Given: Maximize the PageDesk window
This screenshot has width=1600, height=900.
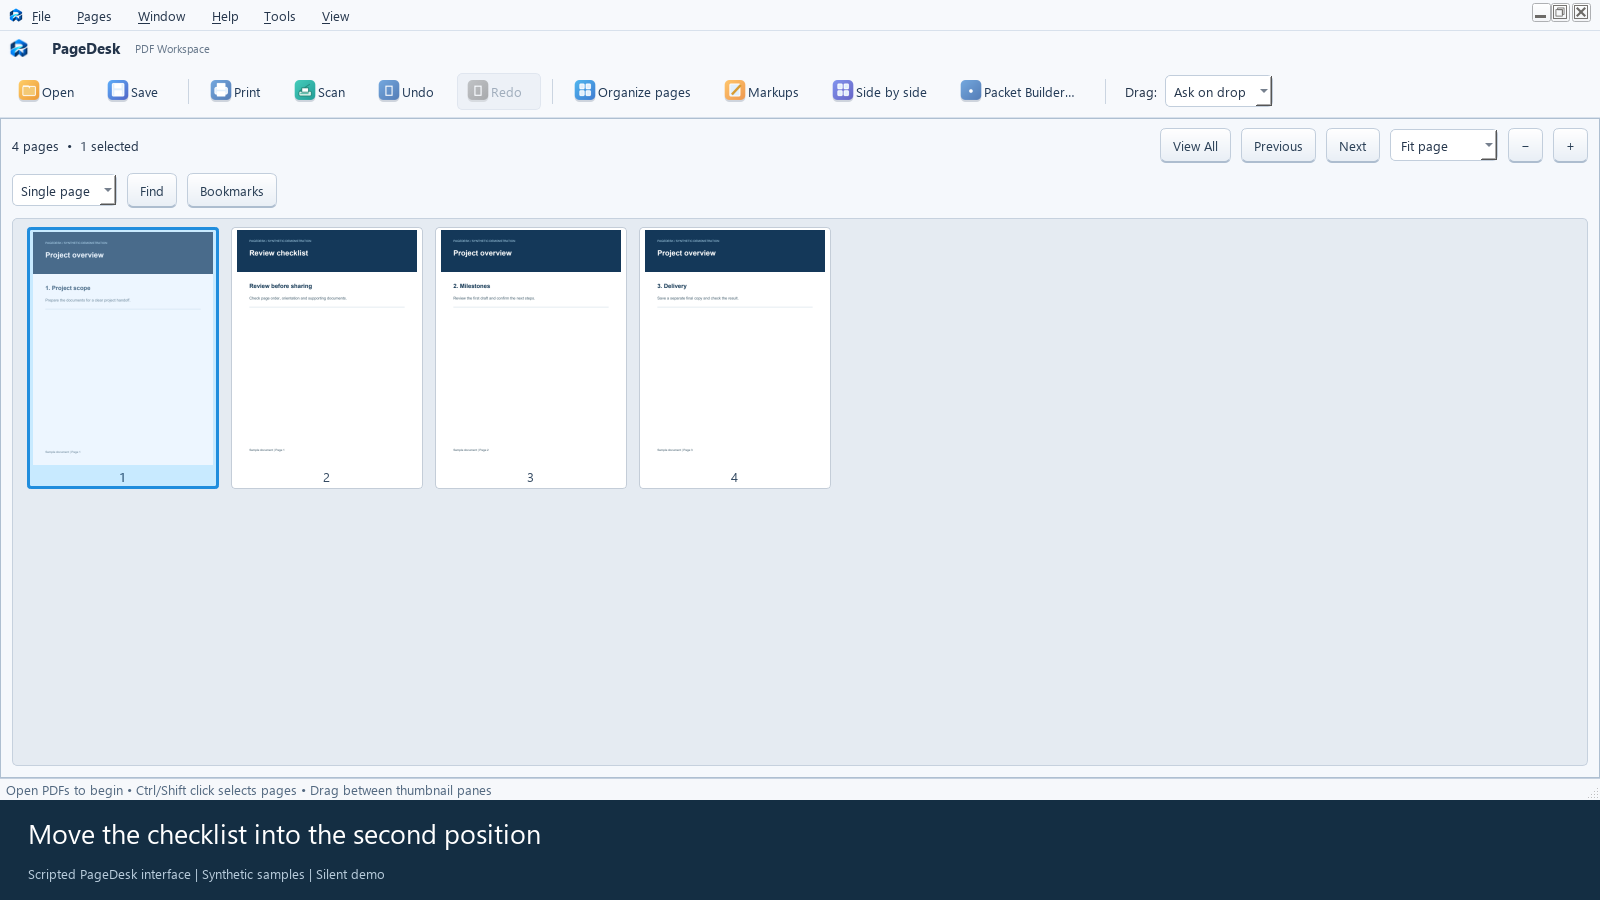Looking at the screenshot, I should click(x=1560, y=12).
